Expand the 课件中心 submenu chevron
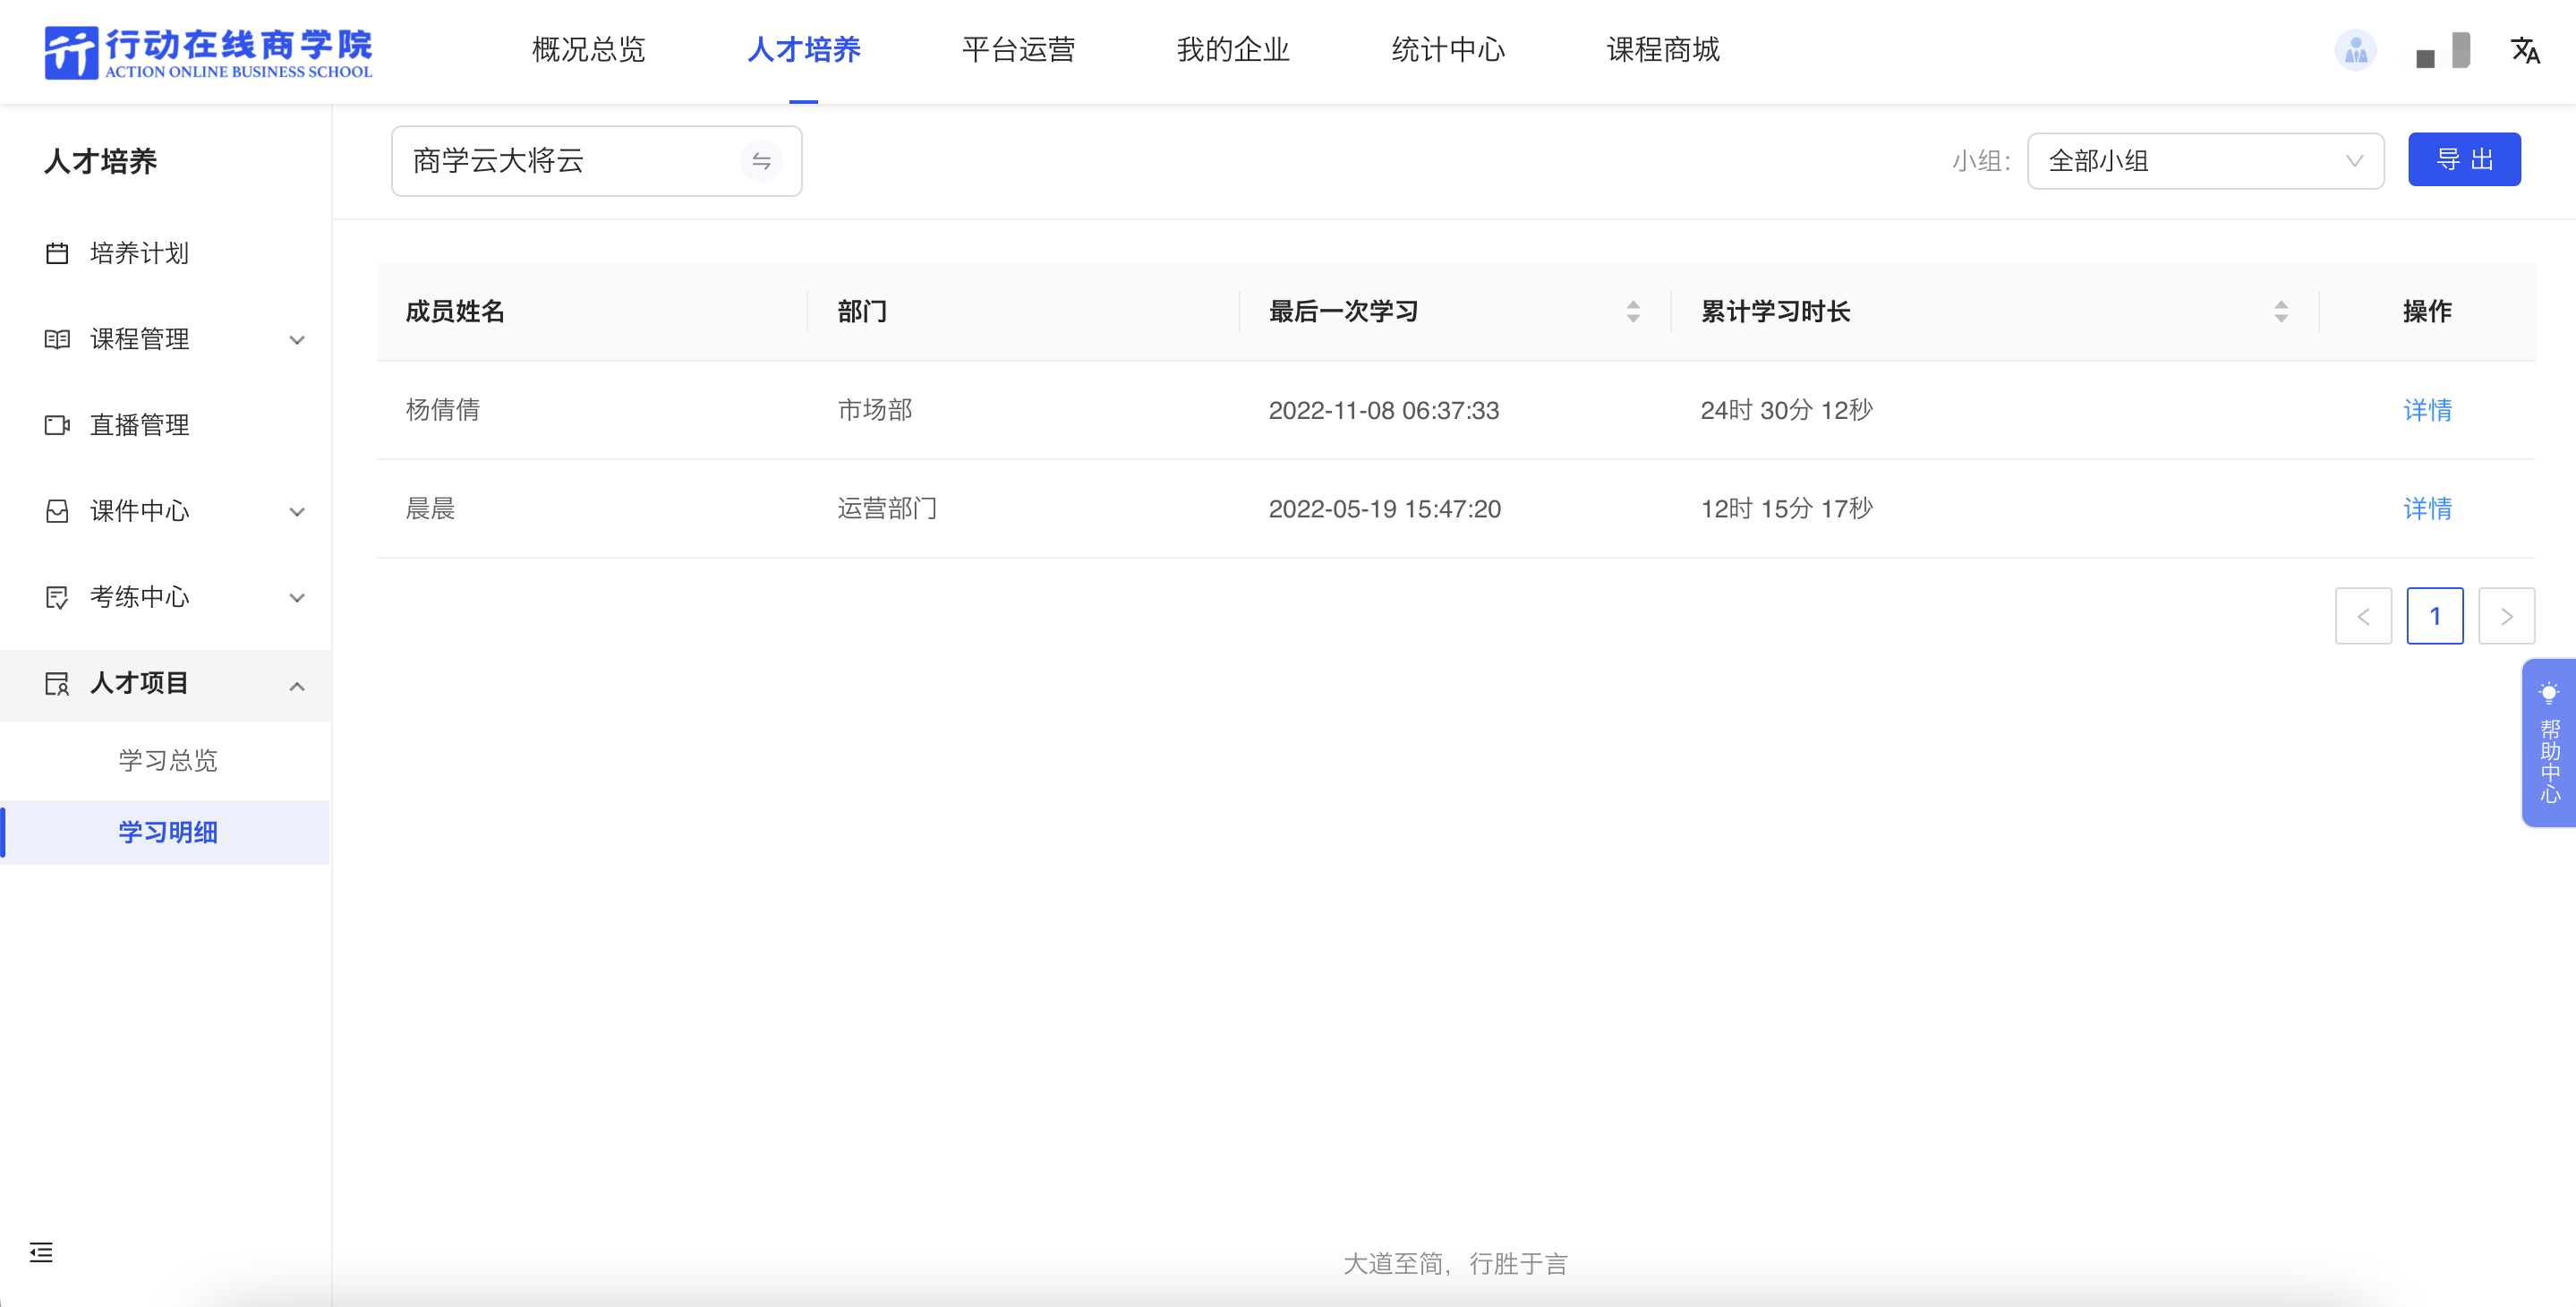Image resolution: width=2576 pixels, height=1307 pixels. (x=297, y=512)
